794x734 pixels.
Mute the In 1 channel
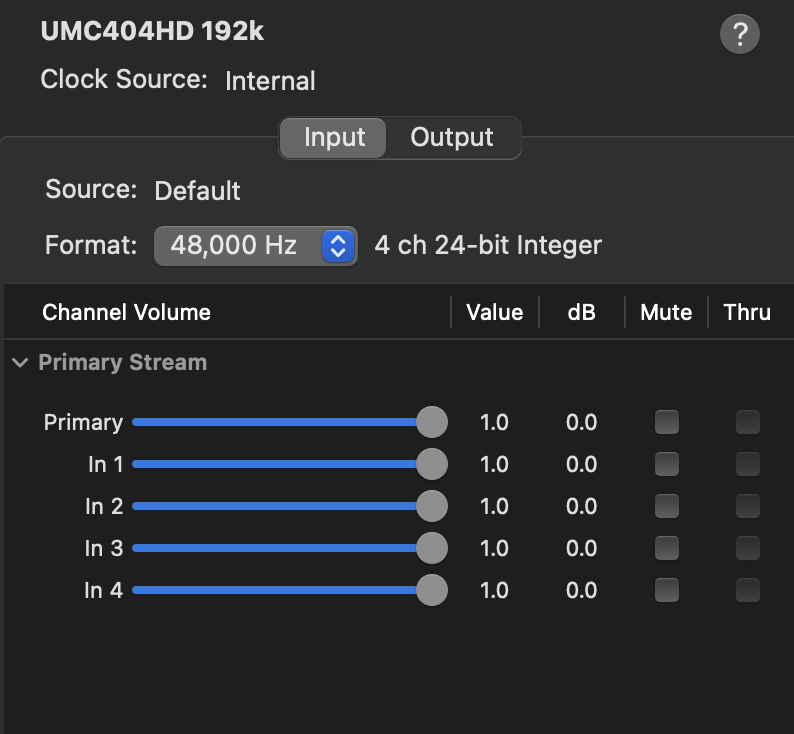click(666, 464)
